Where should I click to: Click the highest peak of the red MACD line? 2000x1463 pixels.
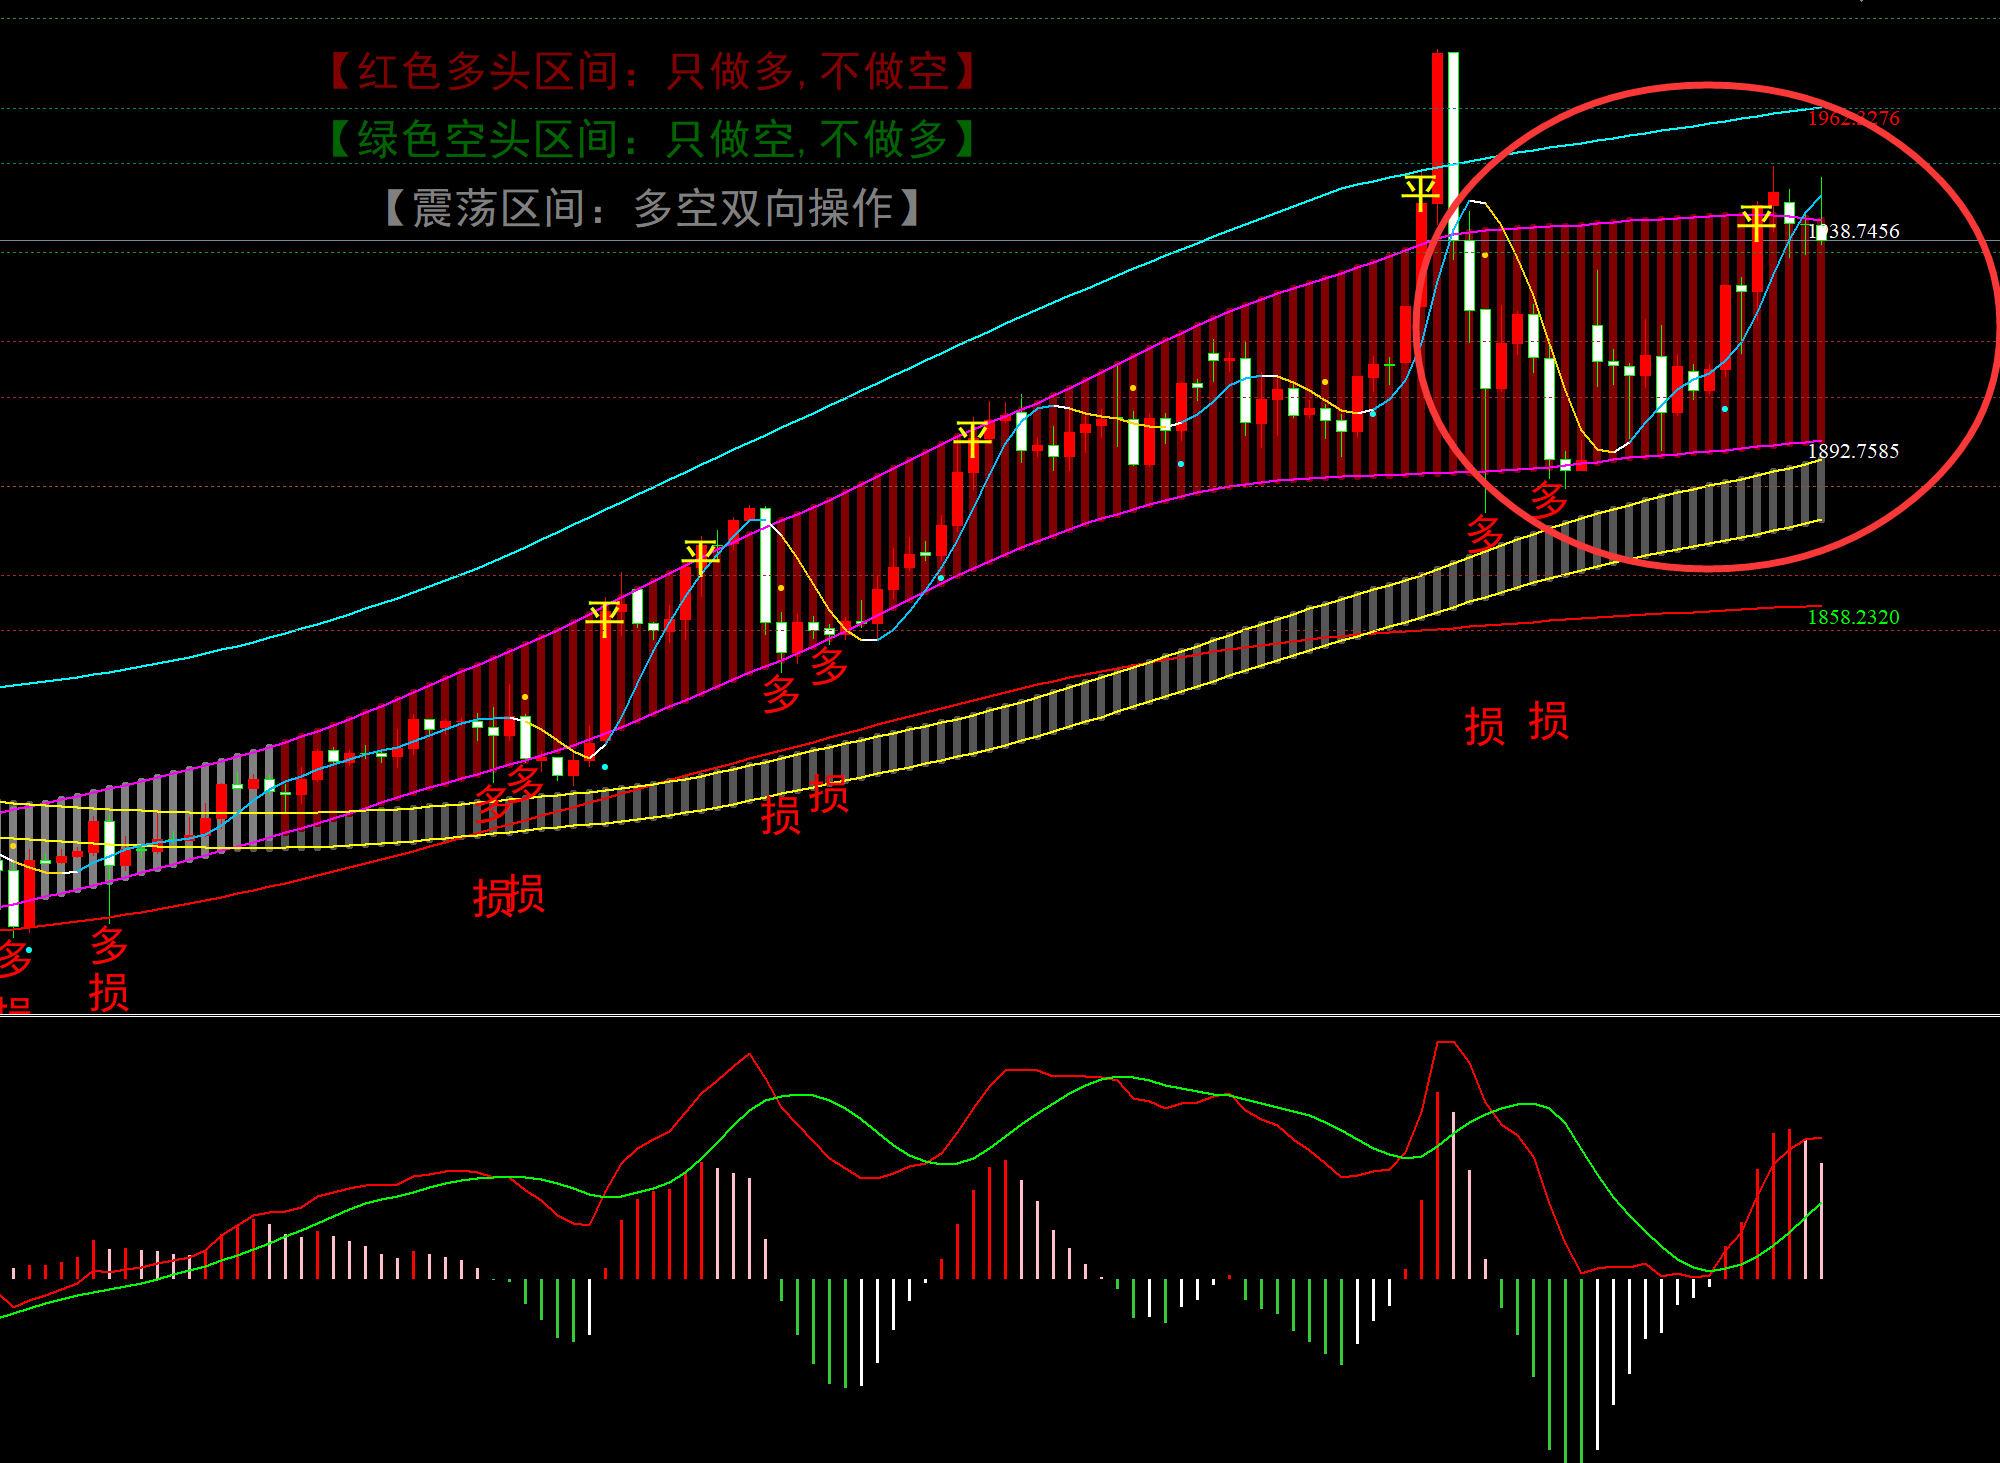[1445, 1043]
